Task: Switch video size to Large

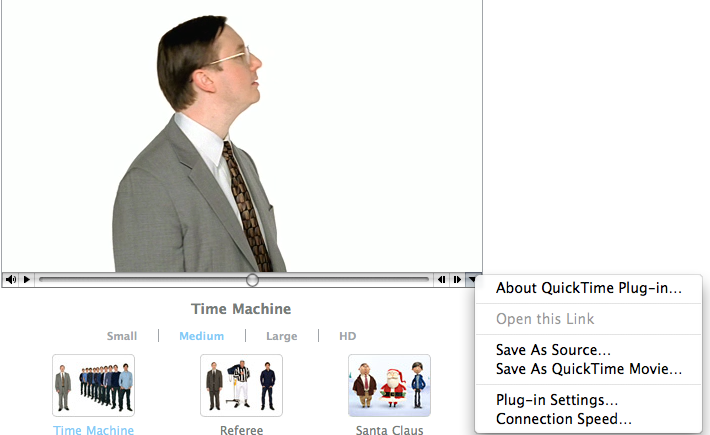Action: coord(282,336)
